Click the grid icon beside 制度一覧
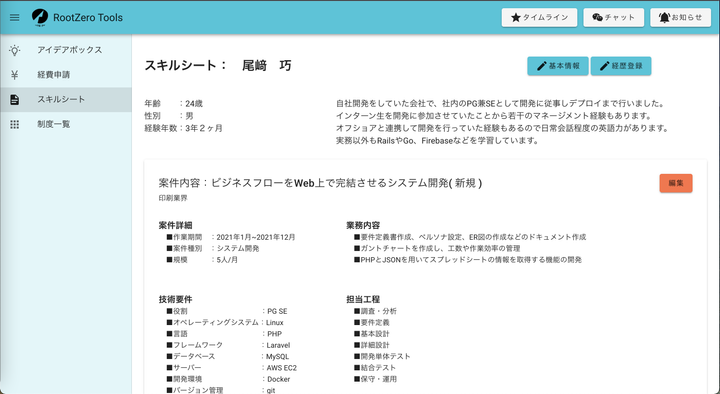 click(15, 124)
